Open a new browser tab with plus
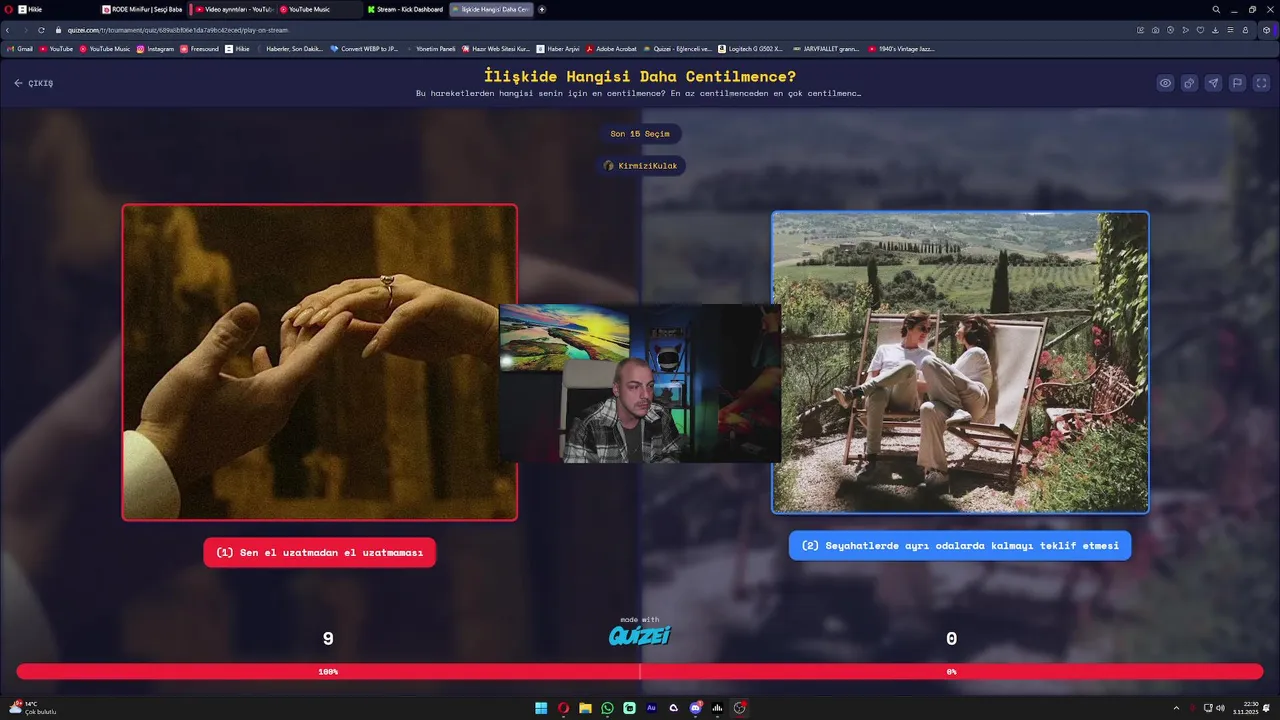The width and height of the screenshot is (1280, 720). coord(542,9)
